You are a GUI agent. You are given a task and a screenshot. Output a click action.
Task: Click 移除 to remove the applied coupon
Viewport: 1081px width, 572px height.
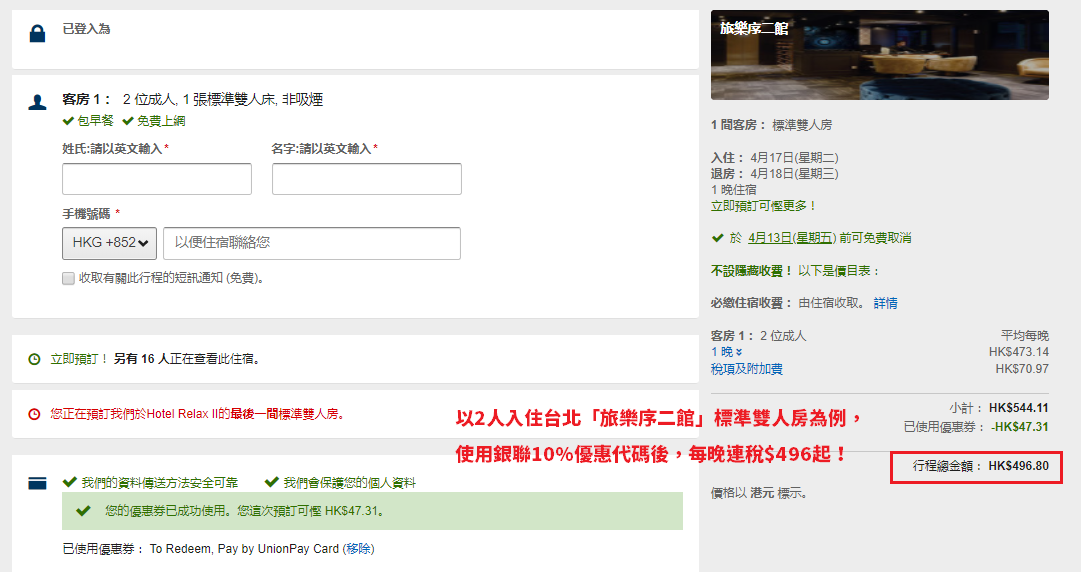[358, 549]
